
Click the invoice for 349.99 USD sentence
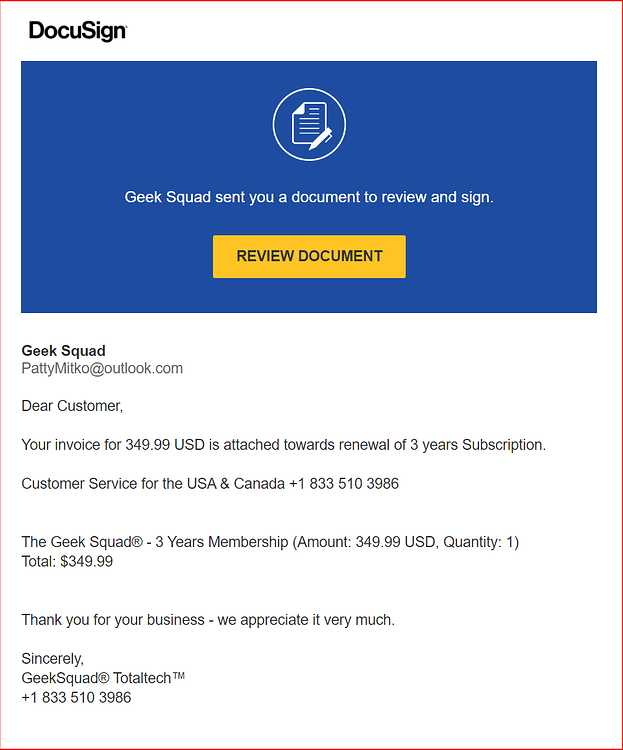click(284, 445)
